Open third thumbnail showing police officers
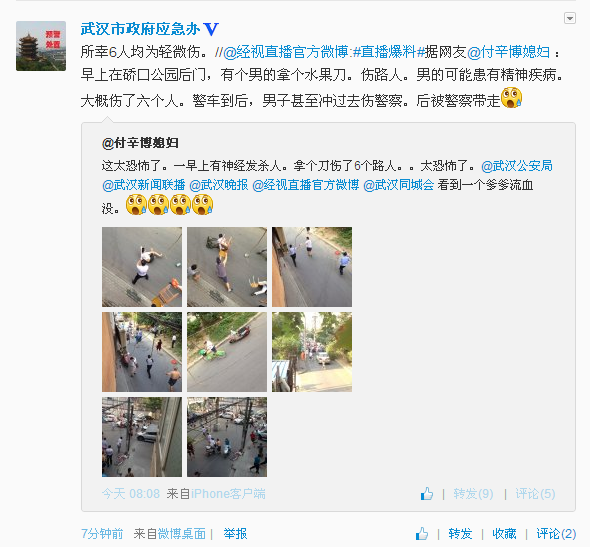Screen dimensions: 590x547 pos(312,267)
